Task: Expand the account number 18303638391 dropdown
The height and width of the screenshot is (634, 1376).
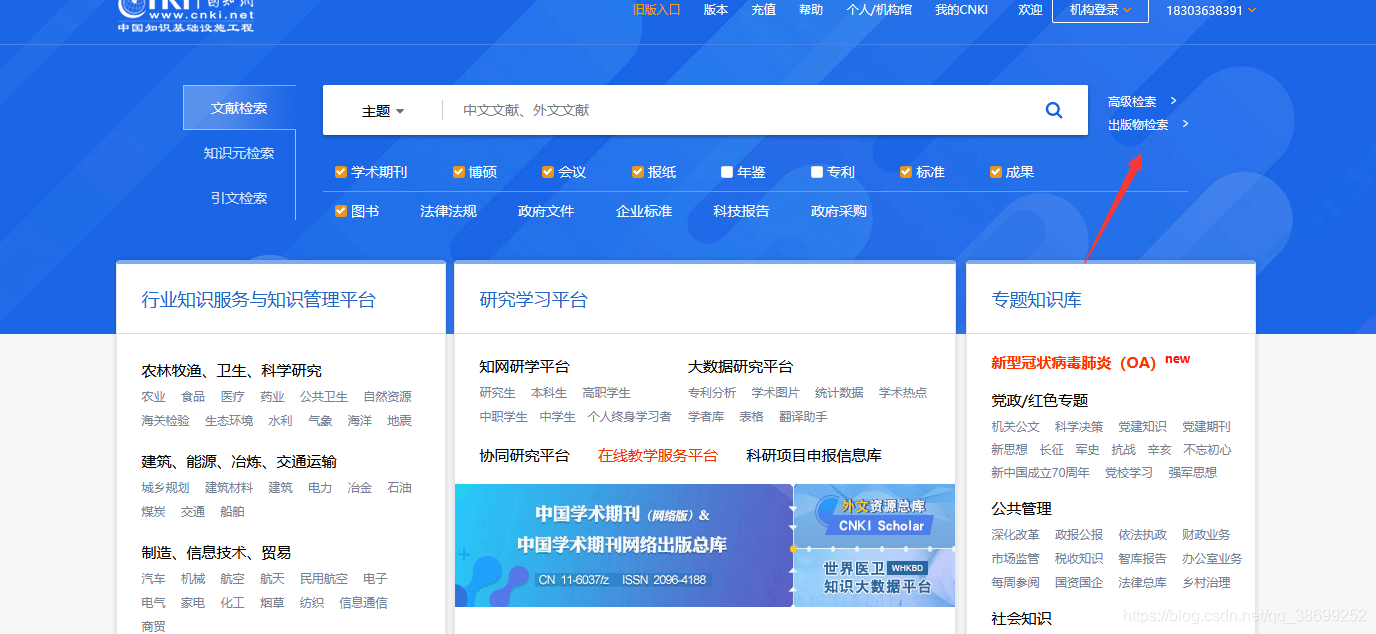Action: point(1211,10)
